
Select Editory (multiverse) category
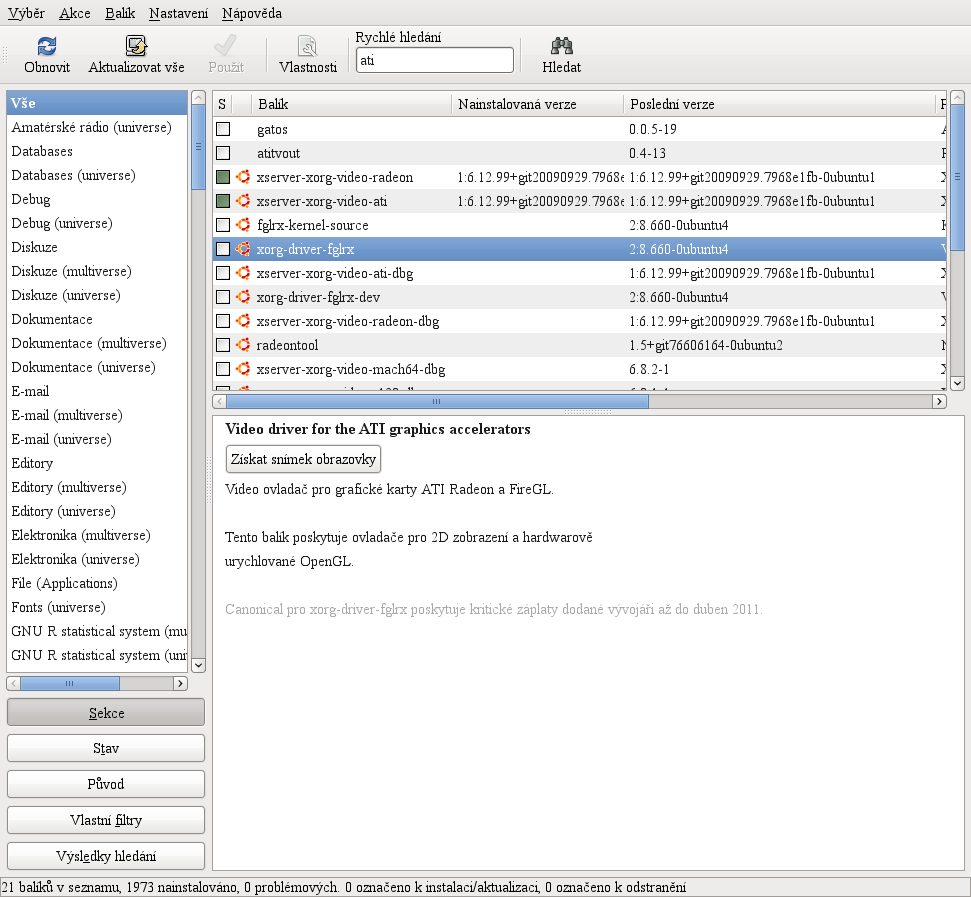97,487
